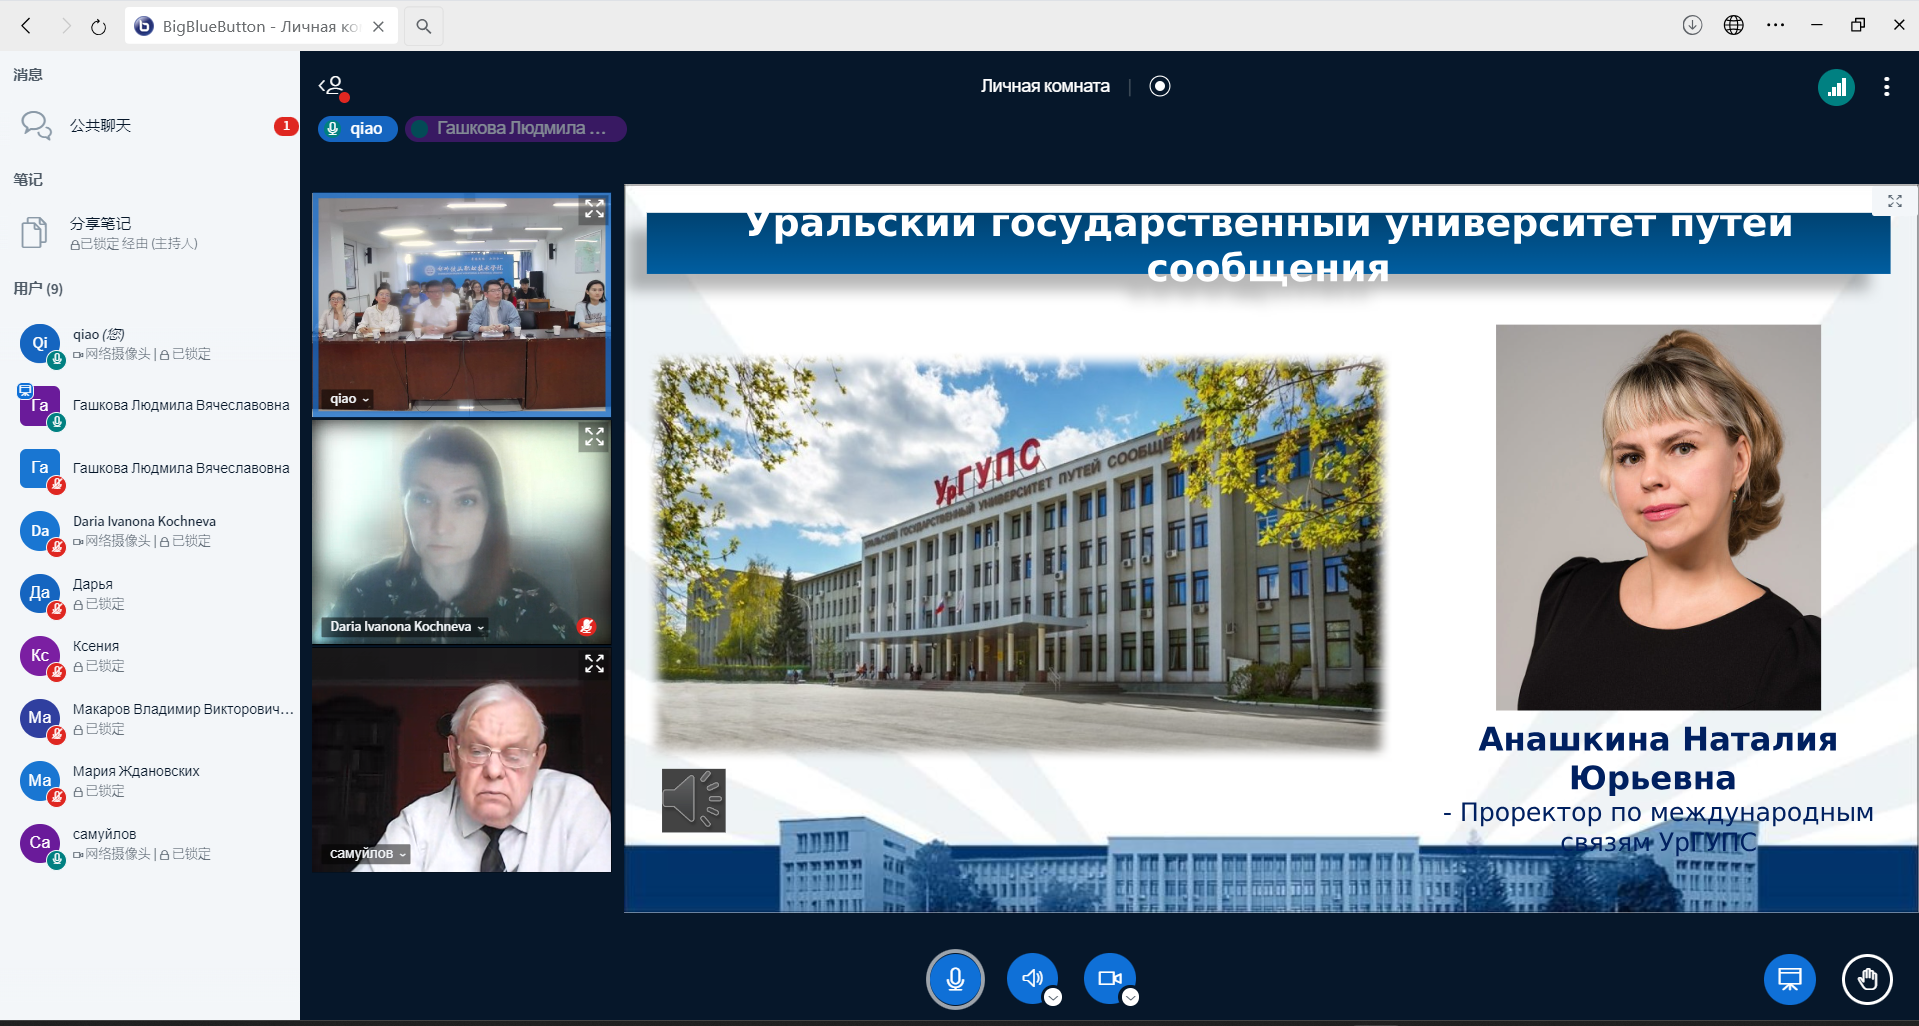The height and width of the screenshot is (1026, 1919).
Task: Toggle the webcam sharing button
Action: pyautogui.click(x=1109, y=978)
